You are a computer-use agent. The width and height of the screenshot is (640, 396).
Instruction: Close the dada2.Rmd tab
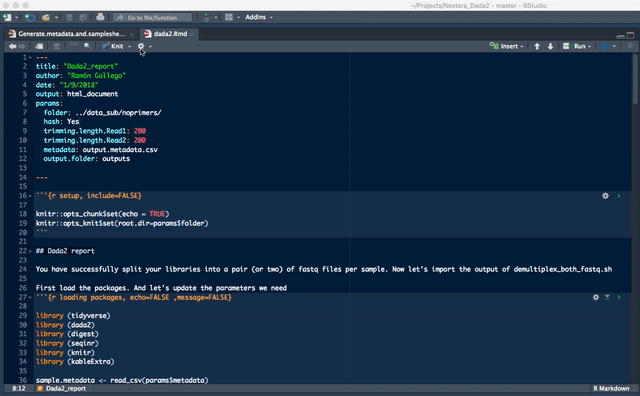191,34
